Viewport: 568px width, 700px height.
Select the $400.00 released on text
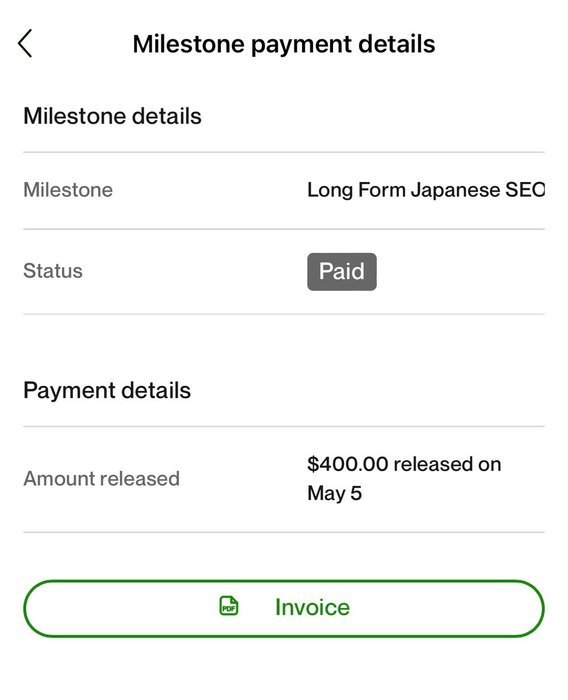coord(404,464)
